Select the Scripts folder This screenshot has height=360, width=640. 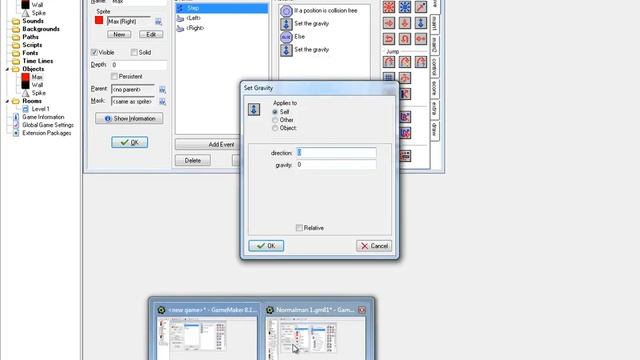[32, 45]
